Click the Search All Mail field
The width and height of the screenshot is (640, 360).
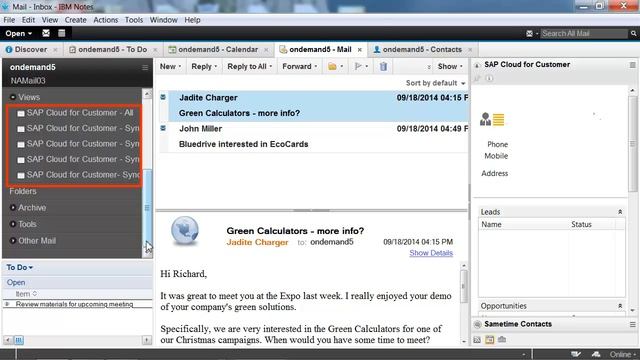[584, 33]
